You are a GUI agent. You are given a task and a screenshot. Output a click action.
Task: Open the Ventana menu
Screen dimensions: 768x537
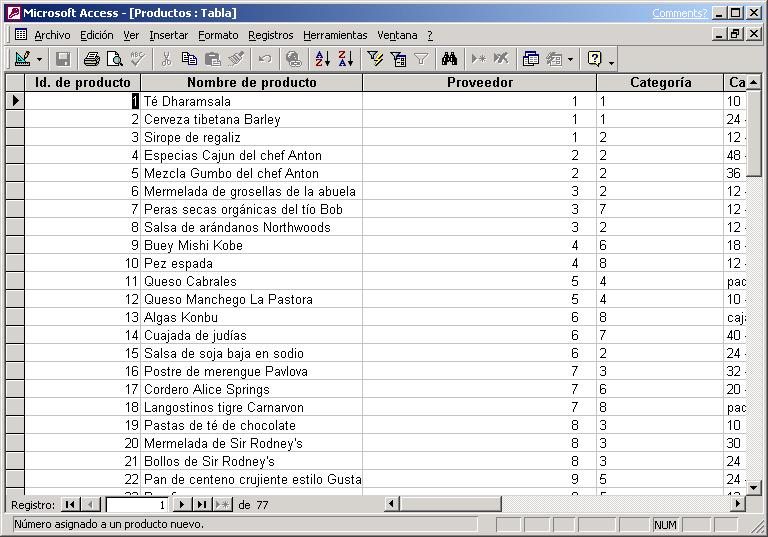point(397,35)
